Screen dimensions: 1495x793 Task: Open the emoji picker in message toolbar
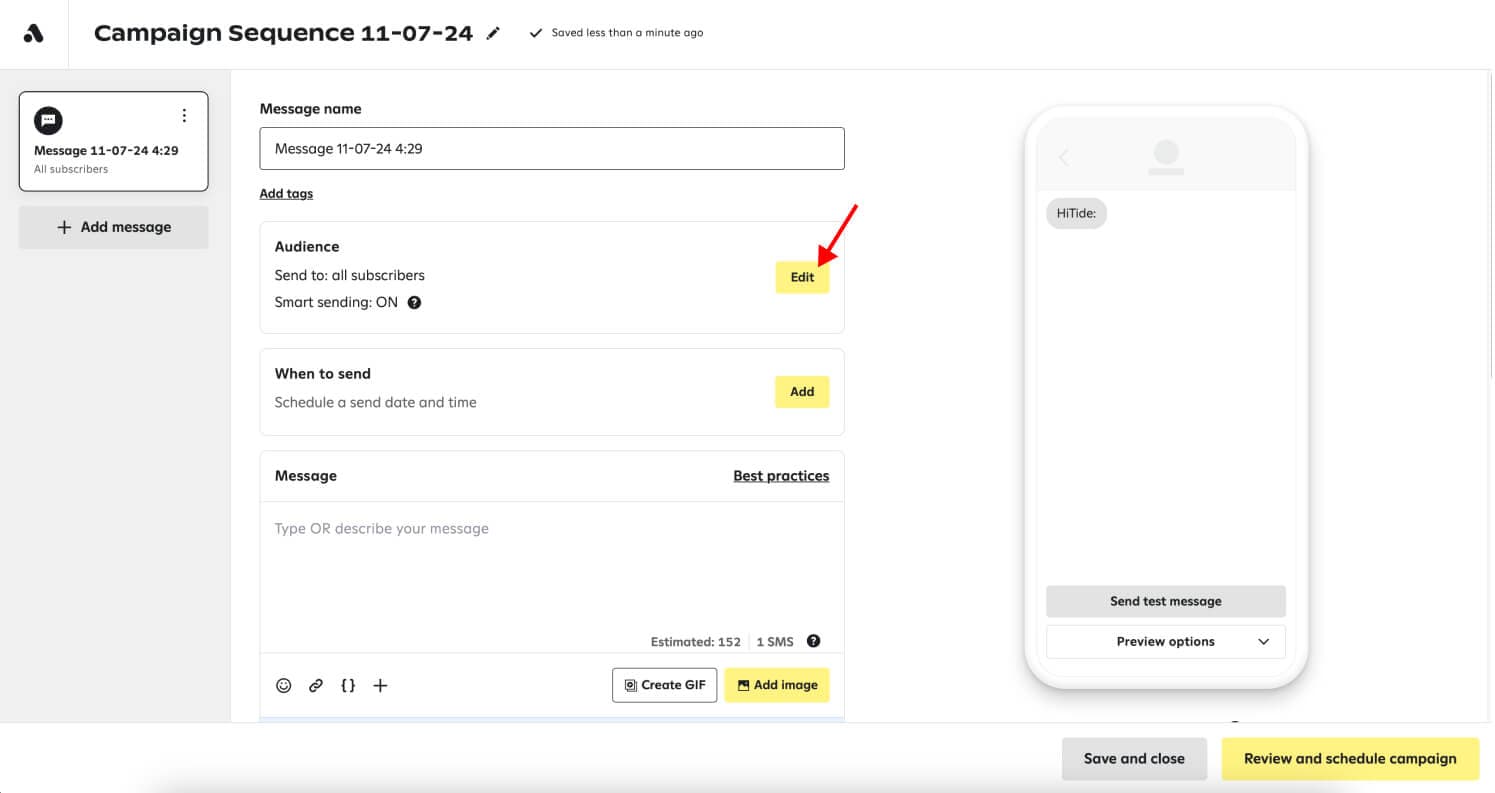pyautogui.click(x=284, y=686)
